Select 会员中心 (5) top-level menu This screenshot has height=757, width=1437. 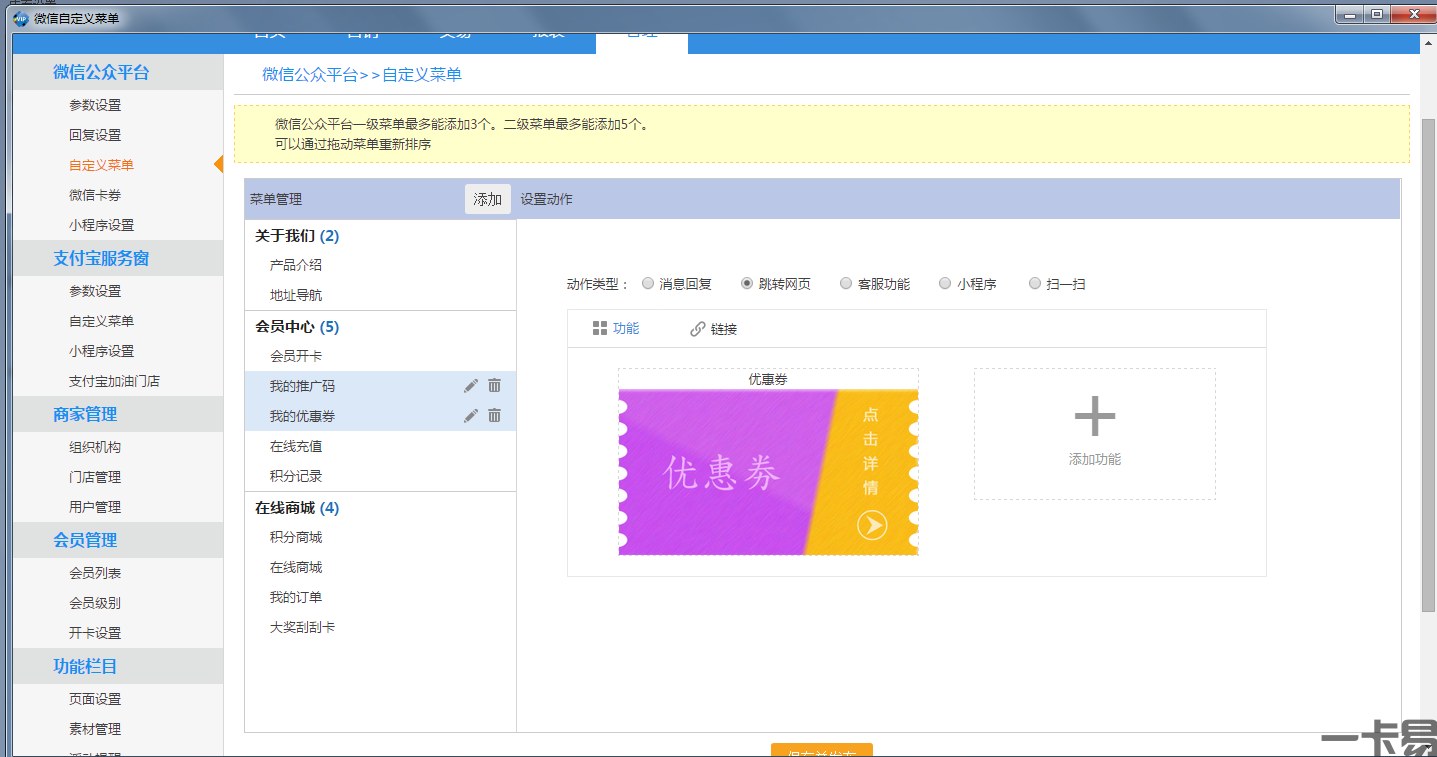click(297, 327)
